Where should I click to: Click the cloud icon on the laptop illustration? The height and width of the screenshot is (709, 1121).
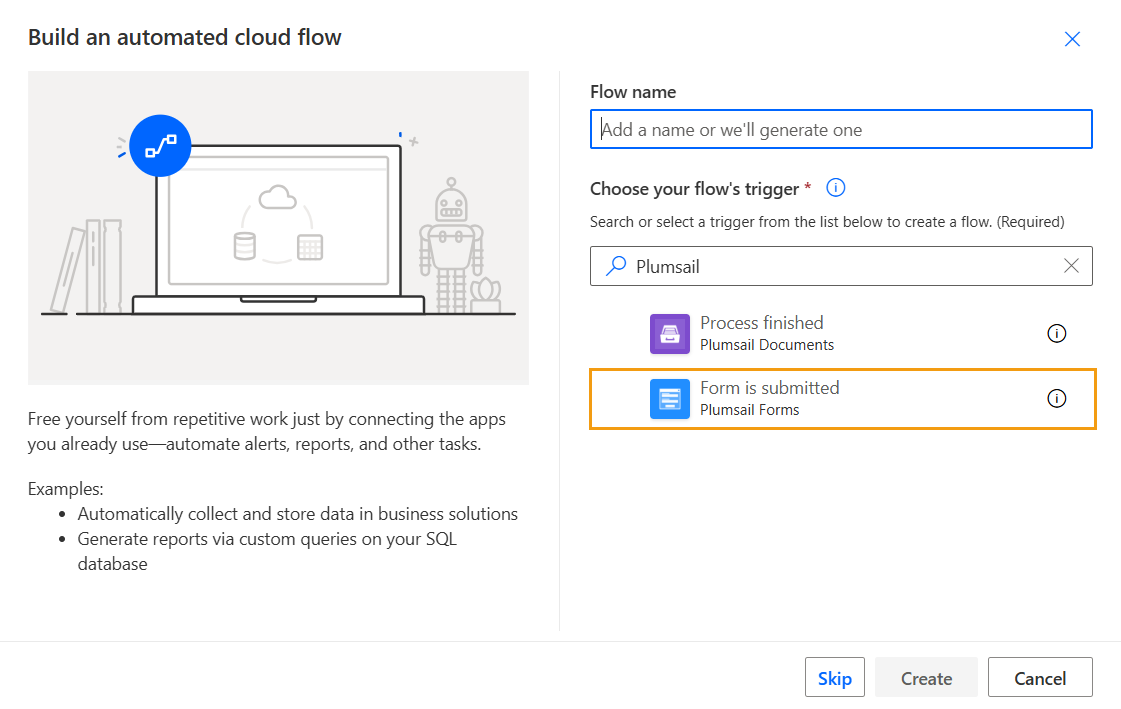(278, 197)
